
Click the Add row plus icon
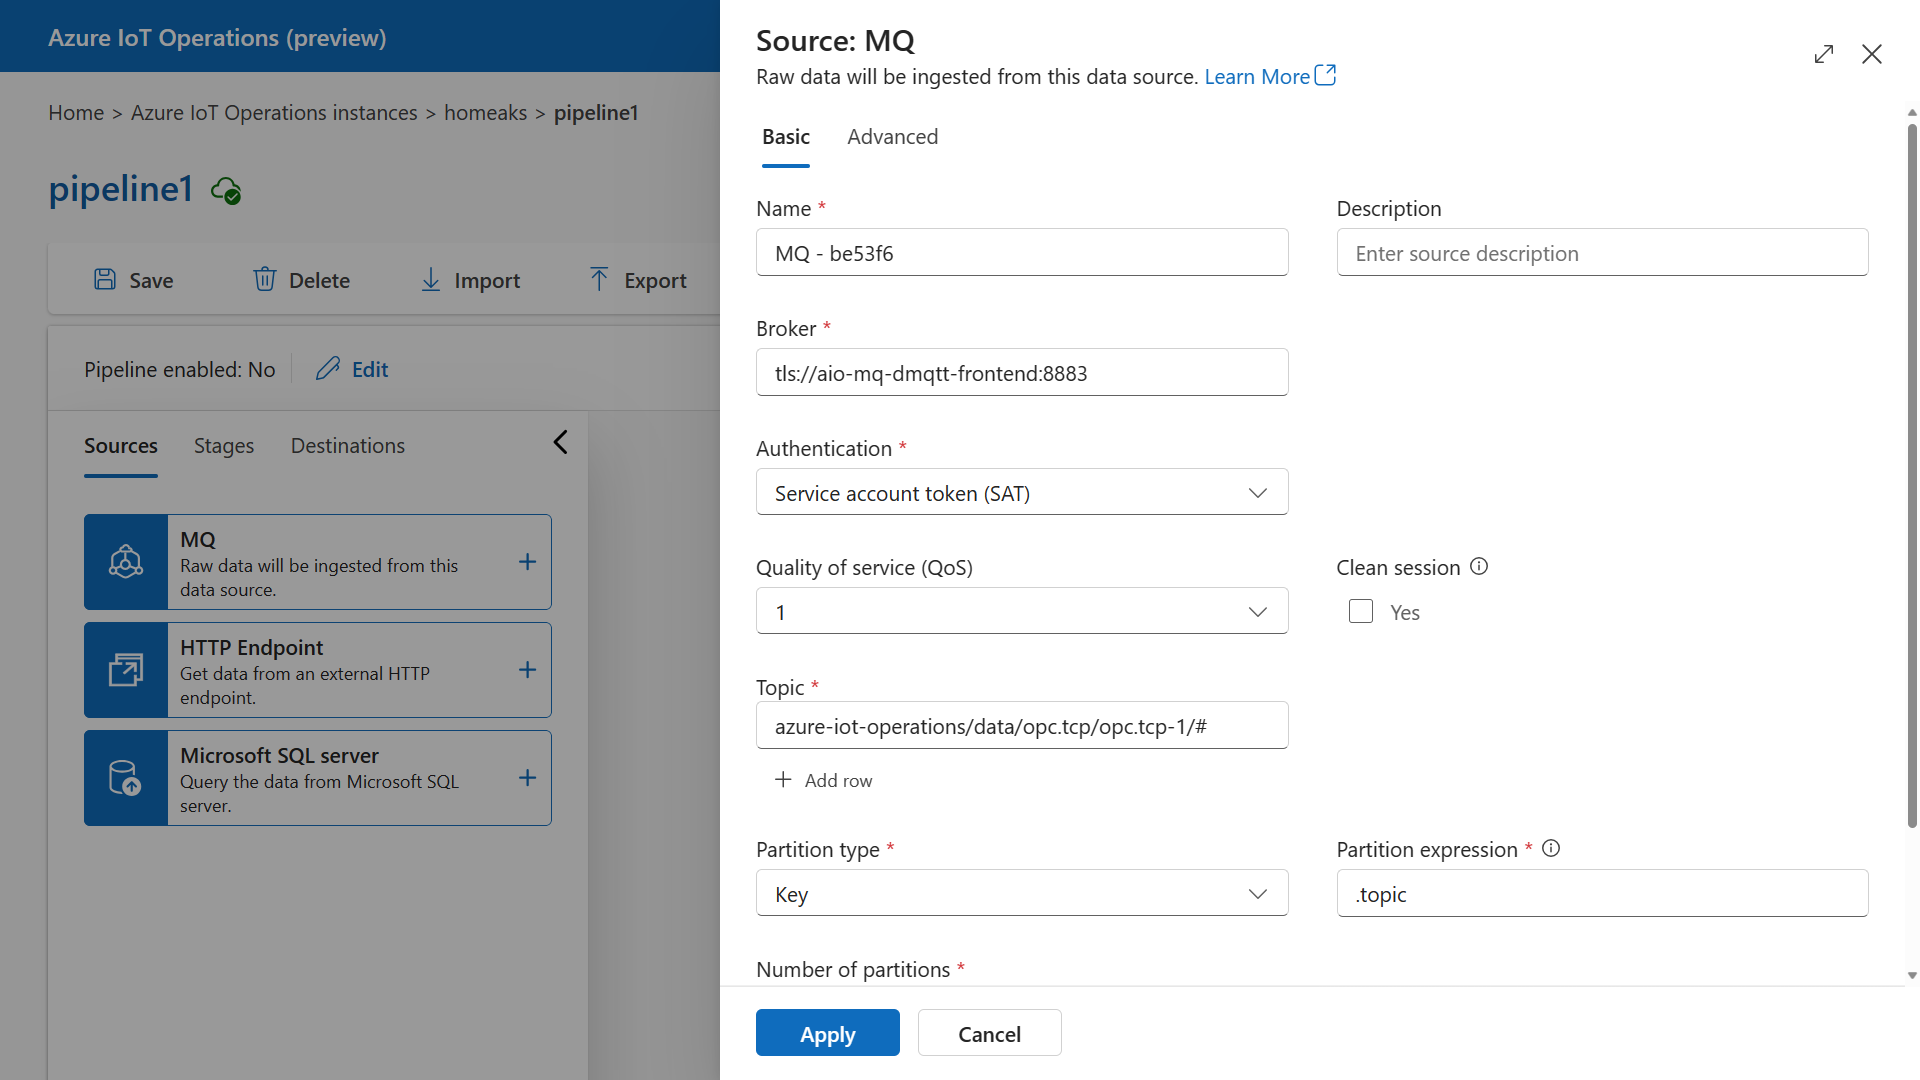coord(783,780)
